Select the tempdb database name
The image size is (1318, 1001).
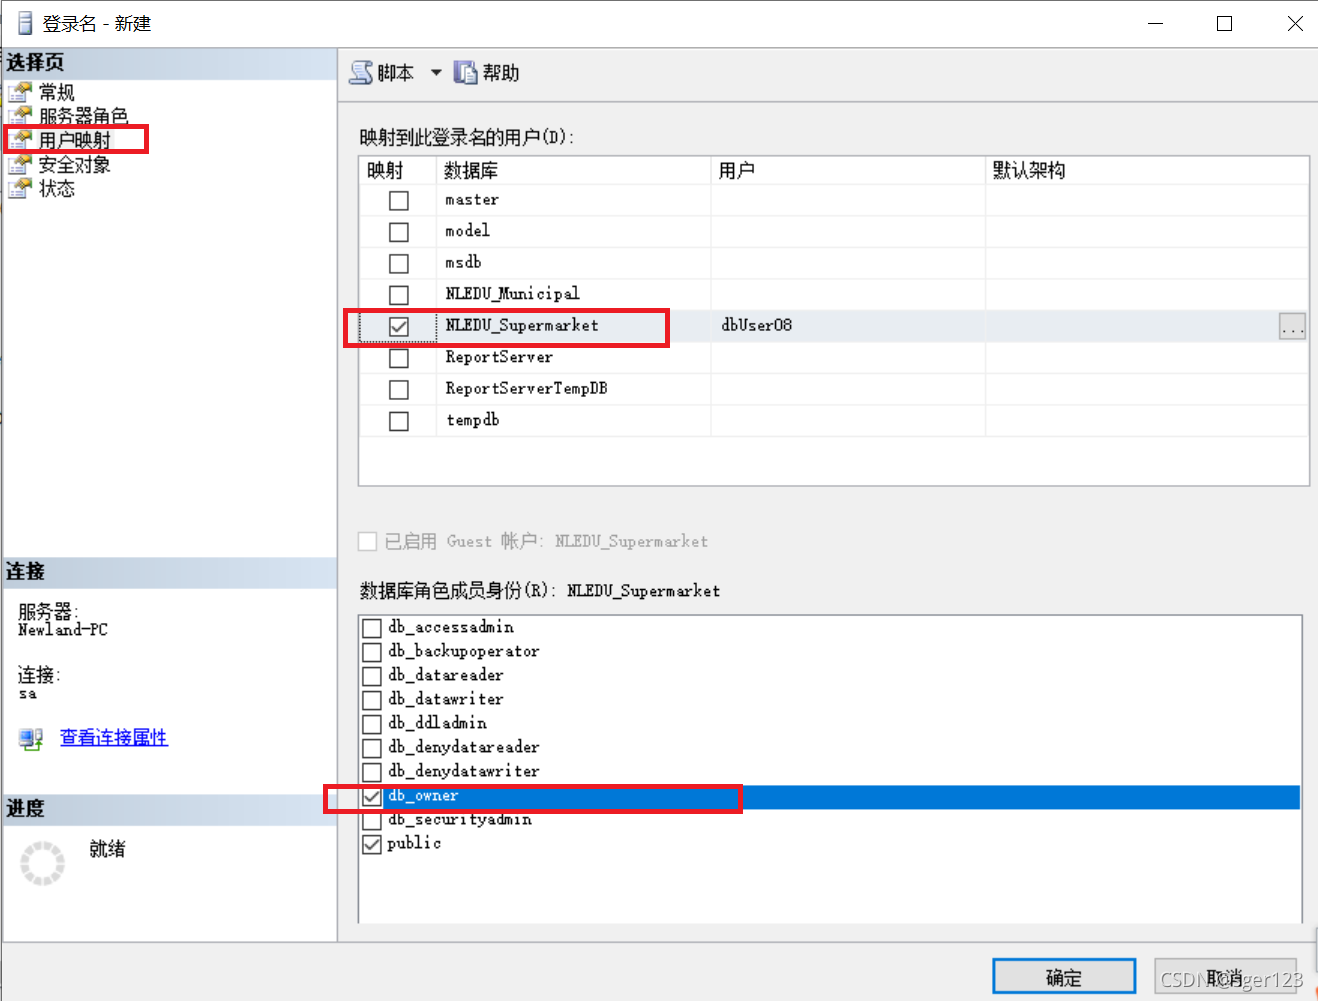473,420
